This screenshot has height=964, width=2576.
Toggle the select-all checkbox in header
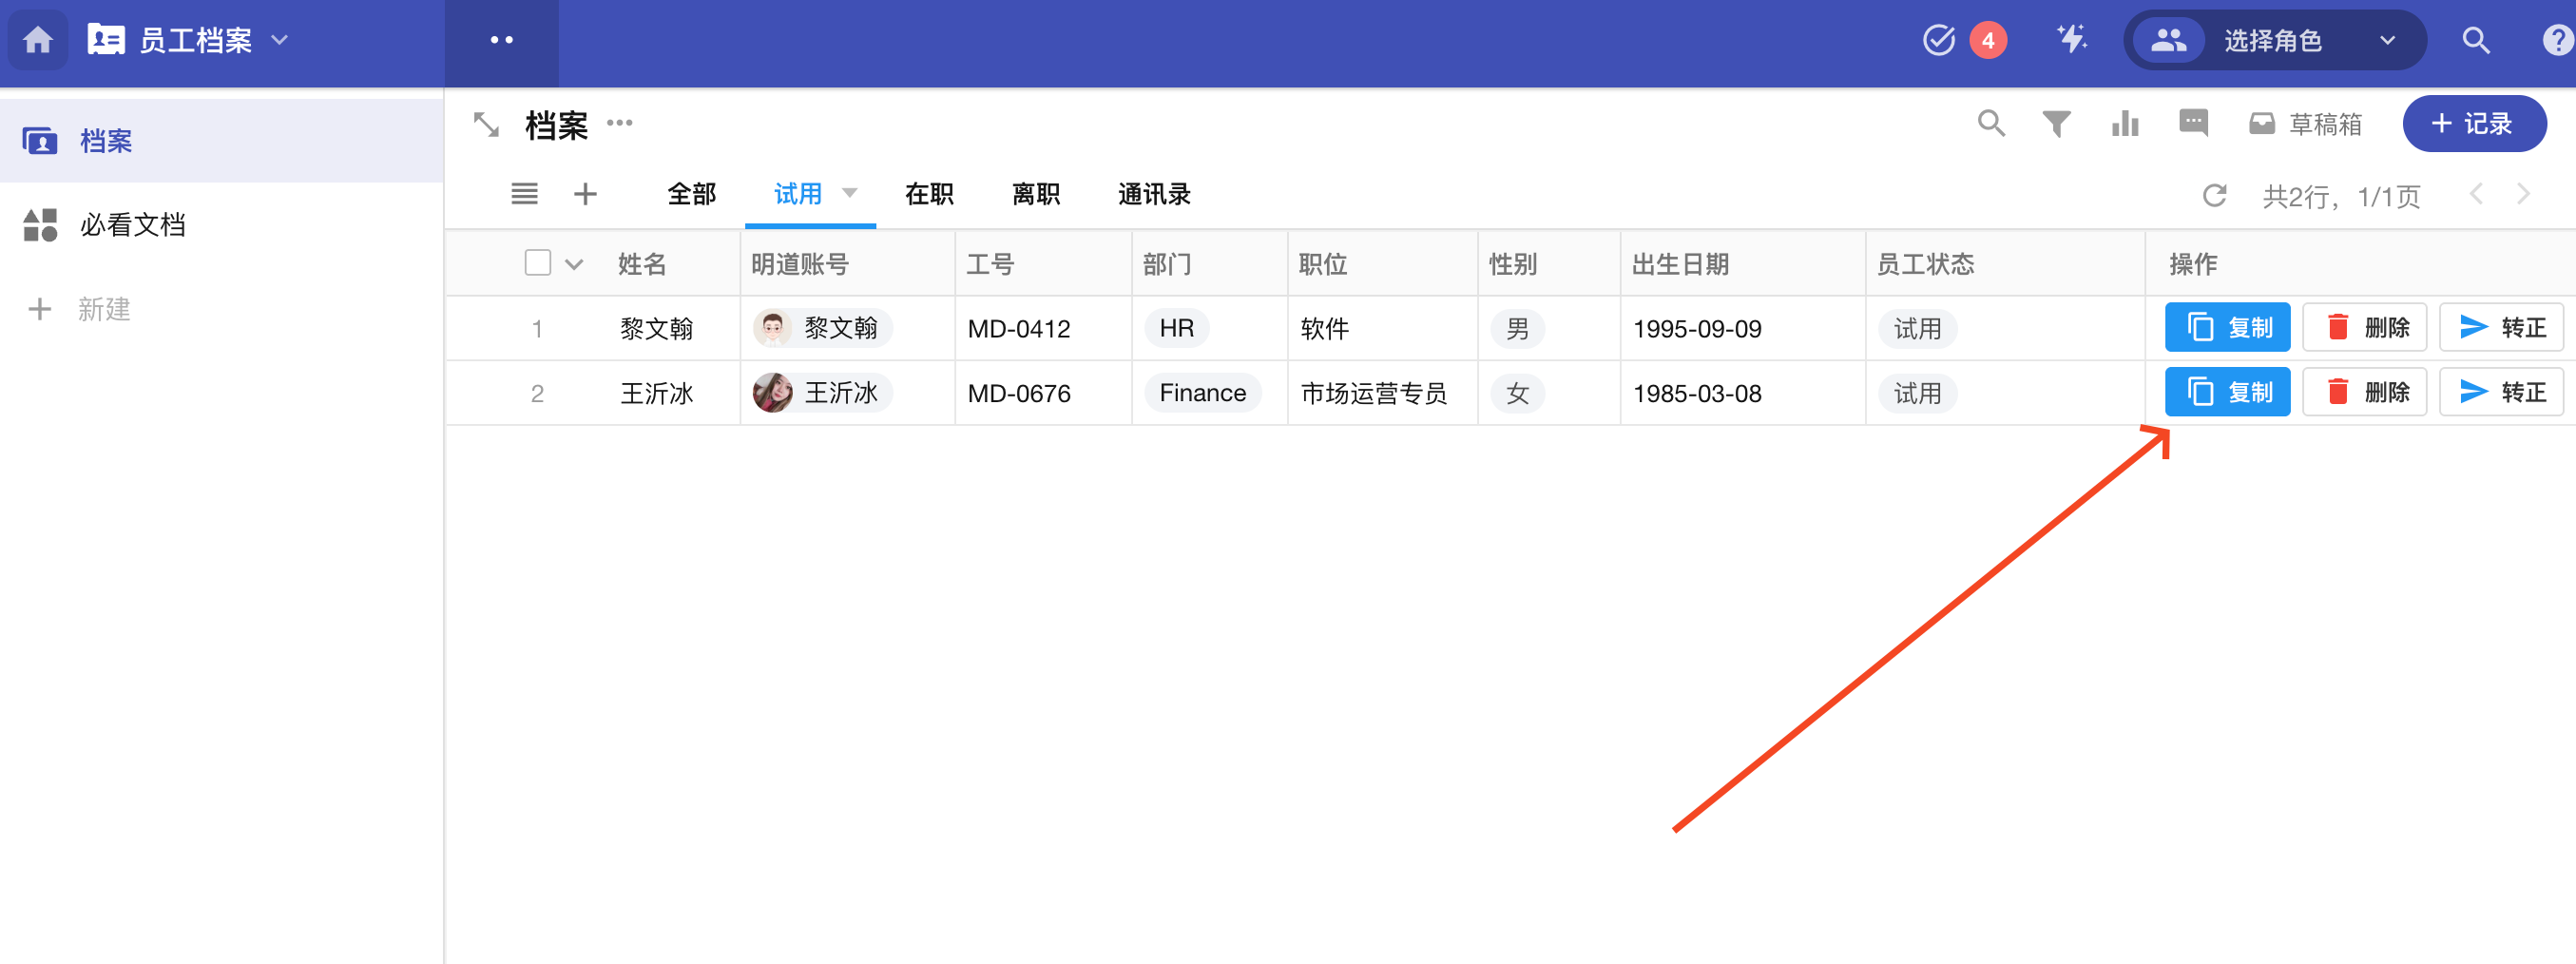538,263
